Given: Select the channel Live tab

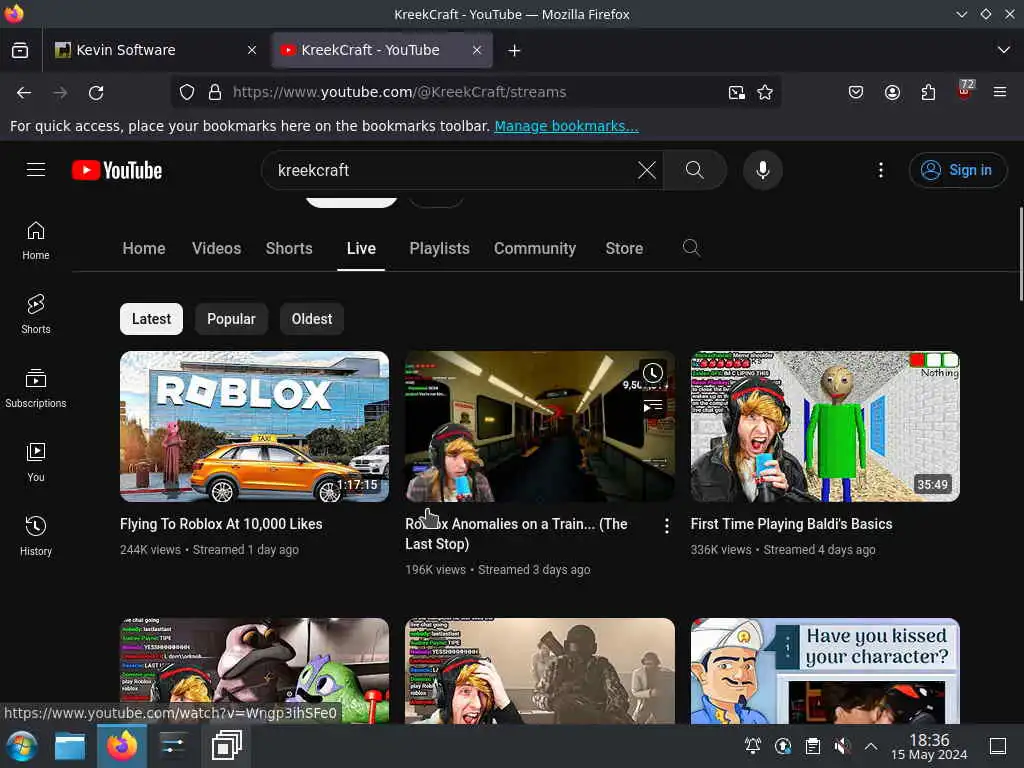Looking at the screenshot, I should pyautogui.click(x=361, y=248).
